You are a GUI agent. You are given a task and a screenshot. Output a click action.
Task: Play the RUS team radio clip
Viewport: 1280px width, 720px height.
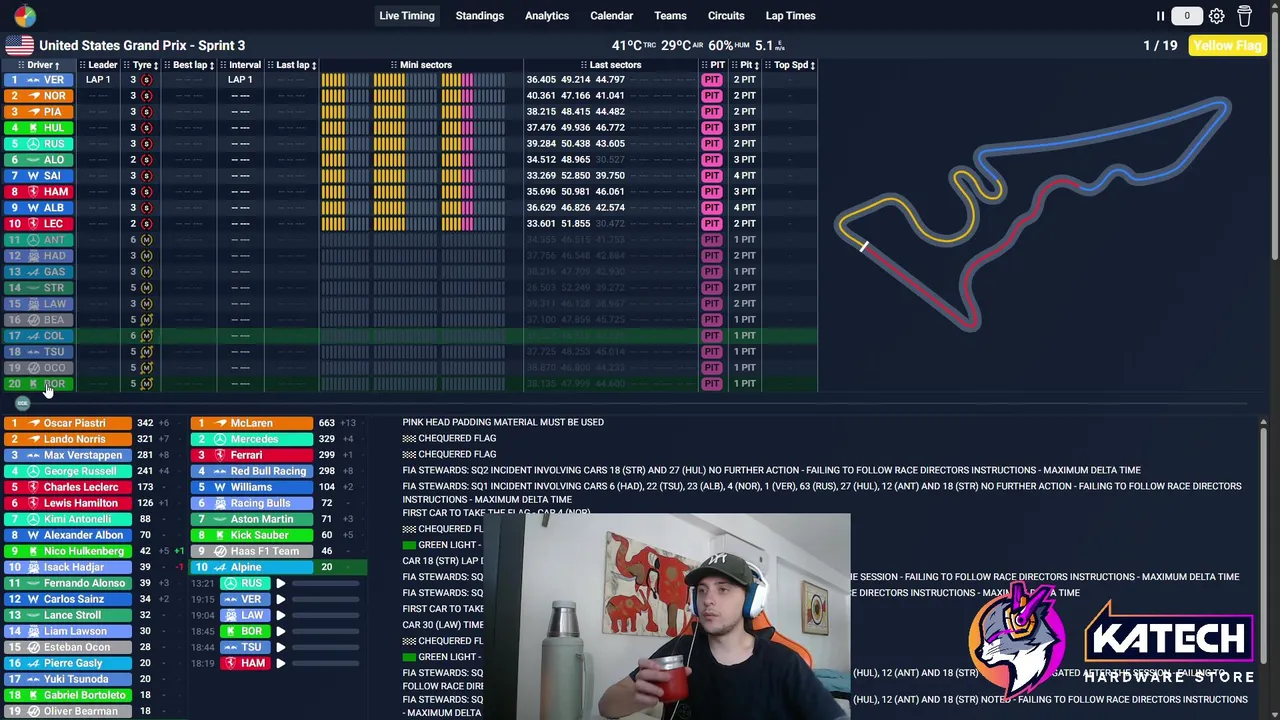pyautogui.click(x=280, y=583)
